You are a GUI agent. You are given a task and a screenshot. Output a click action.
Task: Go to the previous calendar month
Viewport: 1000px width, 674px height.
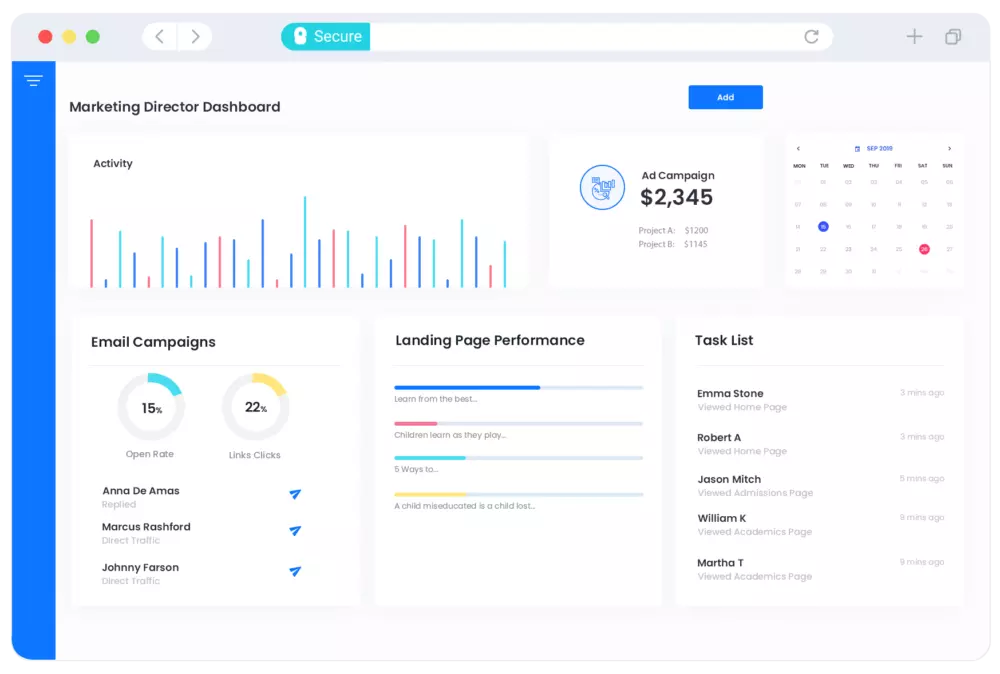(798, 149)
